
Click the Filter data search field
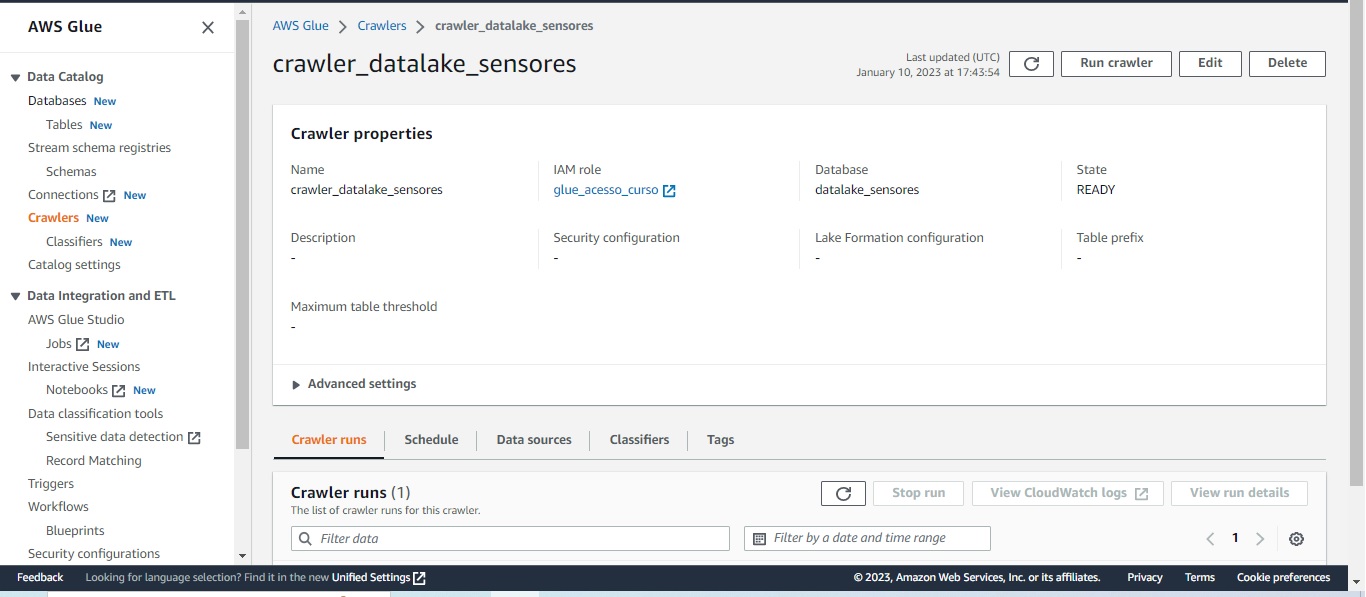[x=510, y=538]
